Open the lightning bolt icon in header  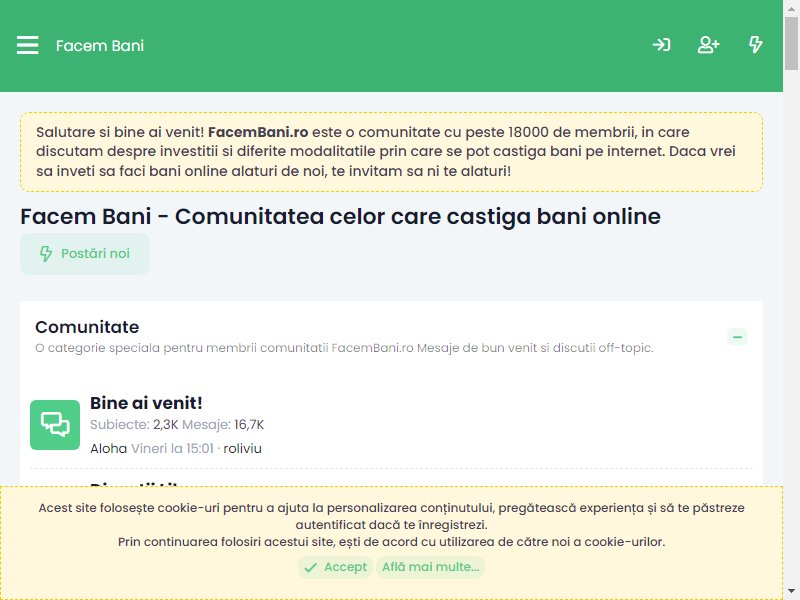coord(755,45)
